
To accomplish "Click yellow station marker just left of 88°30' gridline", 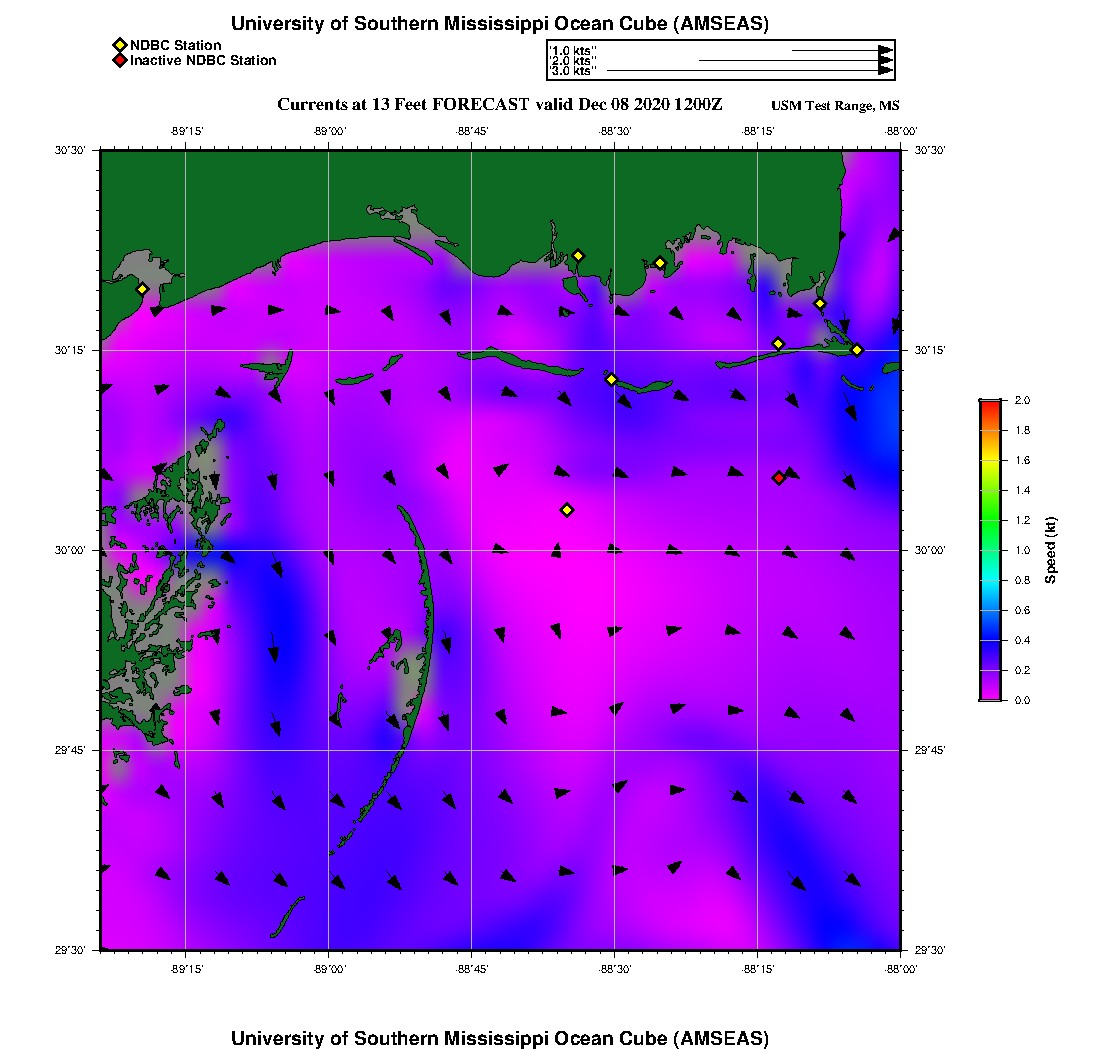I will (x=611, y=379).
